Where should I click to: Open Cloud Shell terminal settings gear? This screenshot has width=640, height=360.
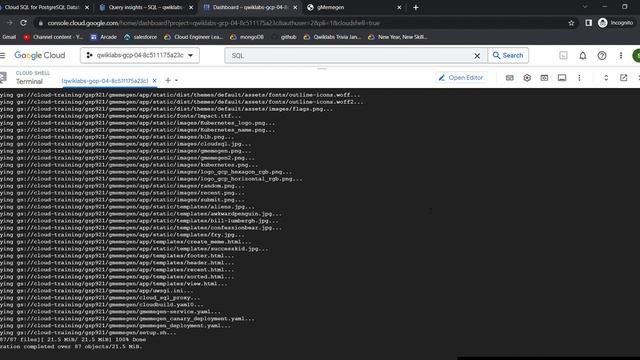coord(527,78)
